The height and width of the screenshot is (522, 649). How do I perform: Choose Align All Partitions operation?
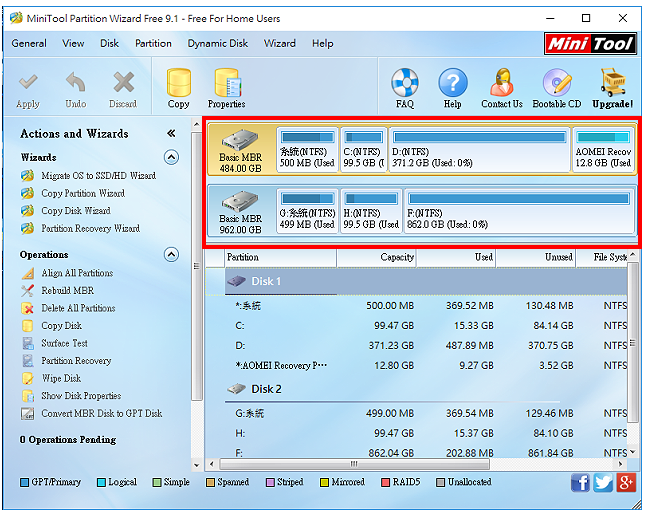pyautogui.click(x=77, y=273)
